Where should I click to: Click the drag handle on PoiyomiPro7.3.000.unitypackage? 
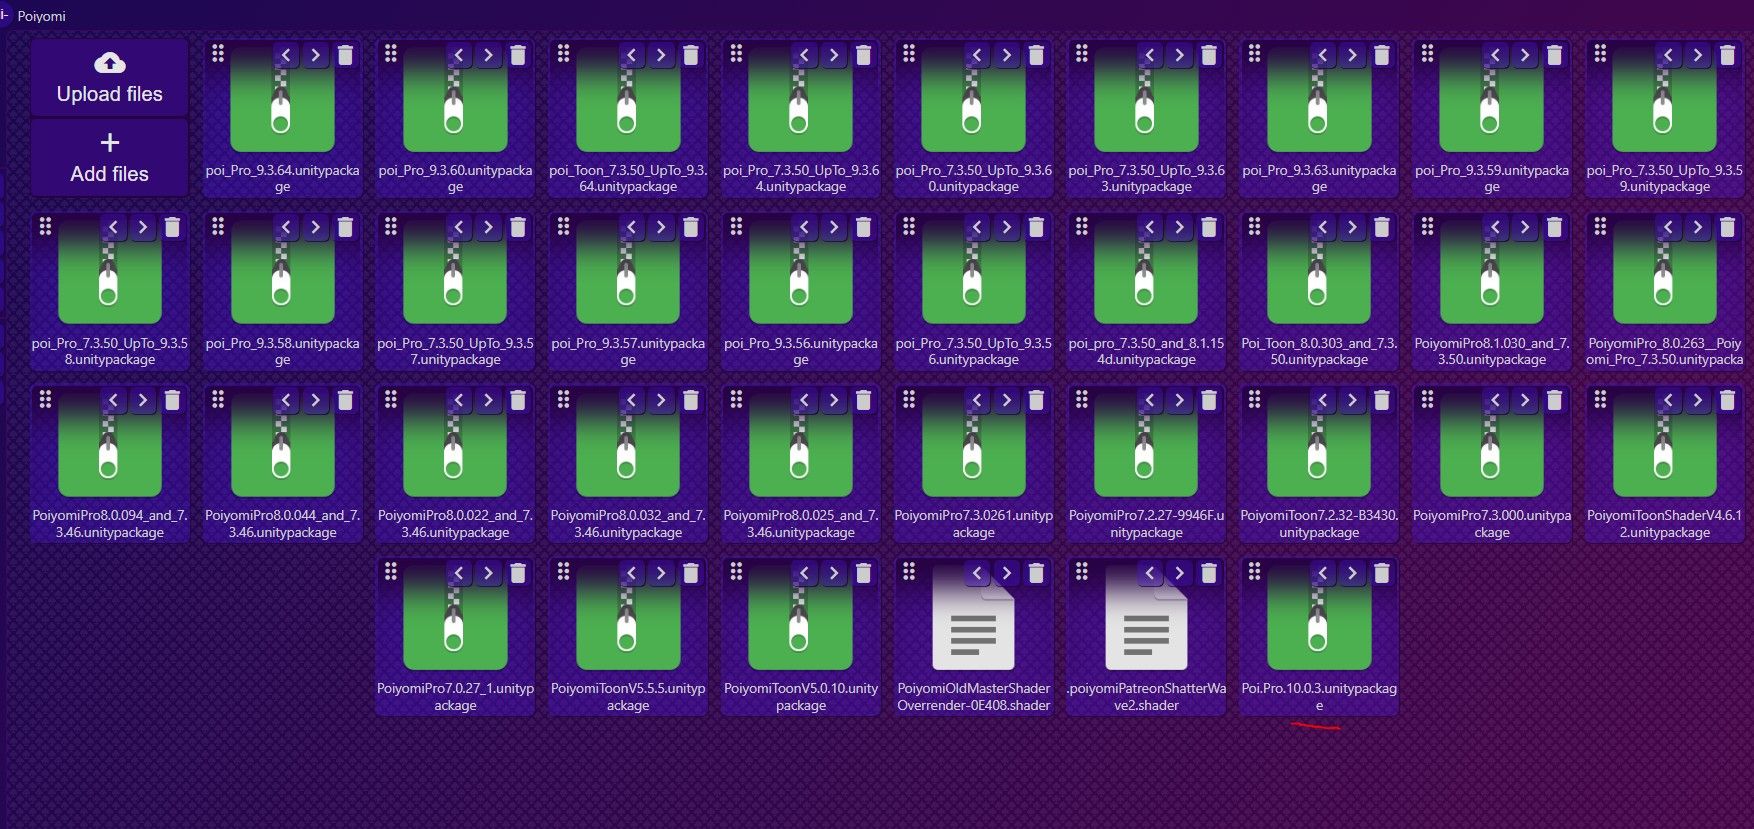click(1427, 399)
